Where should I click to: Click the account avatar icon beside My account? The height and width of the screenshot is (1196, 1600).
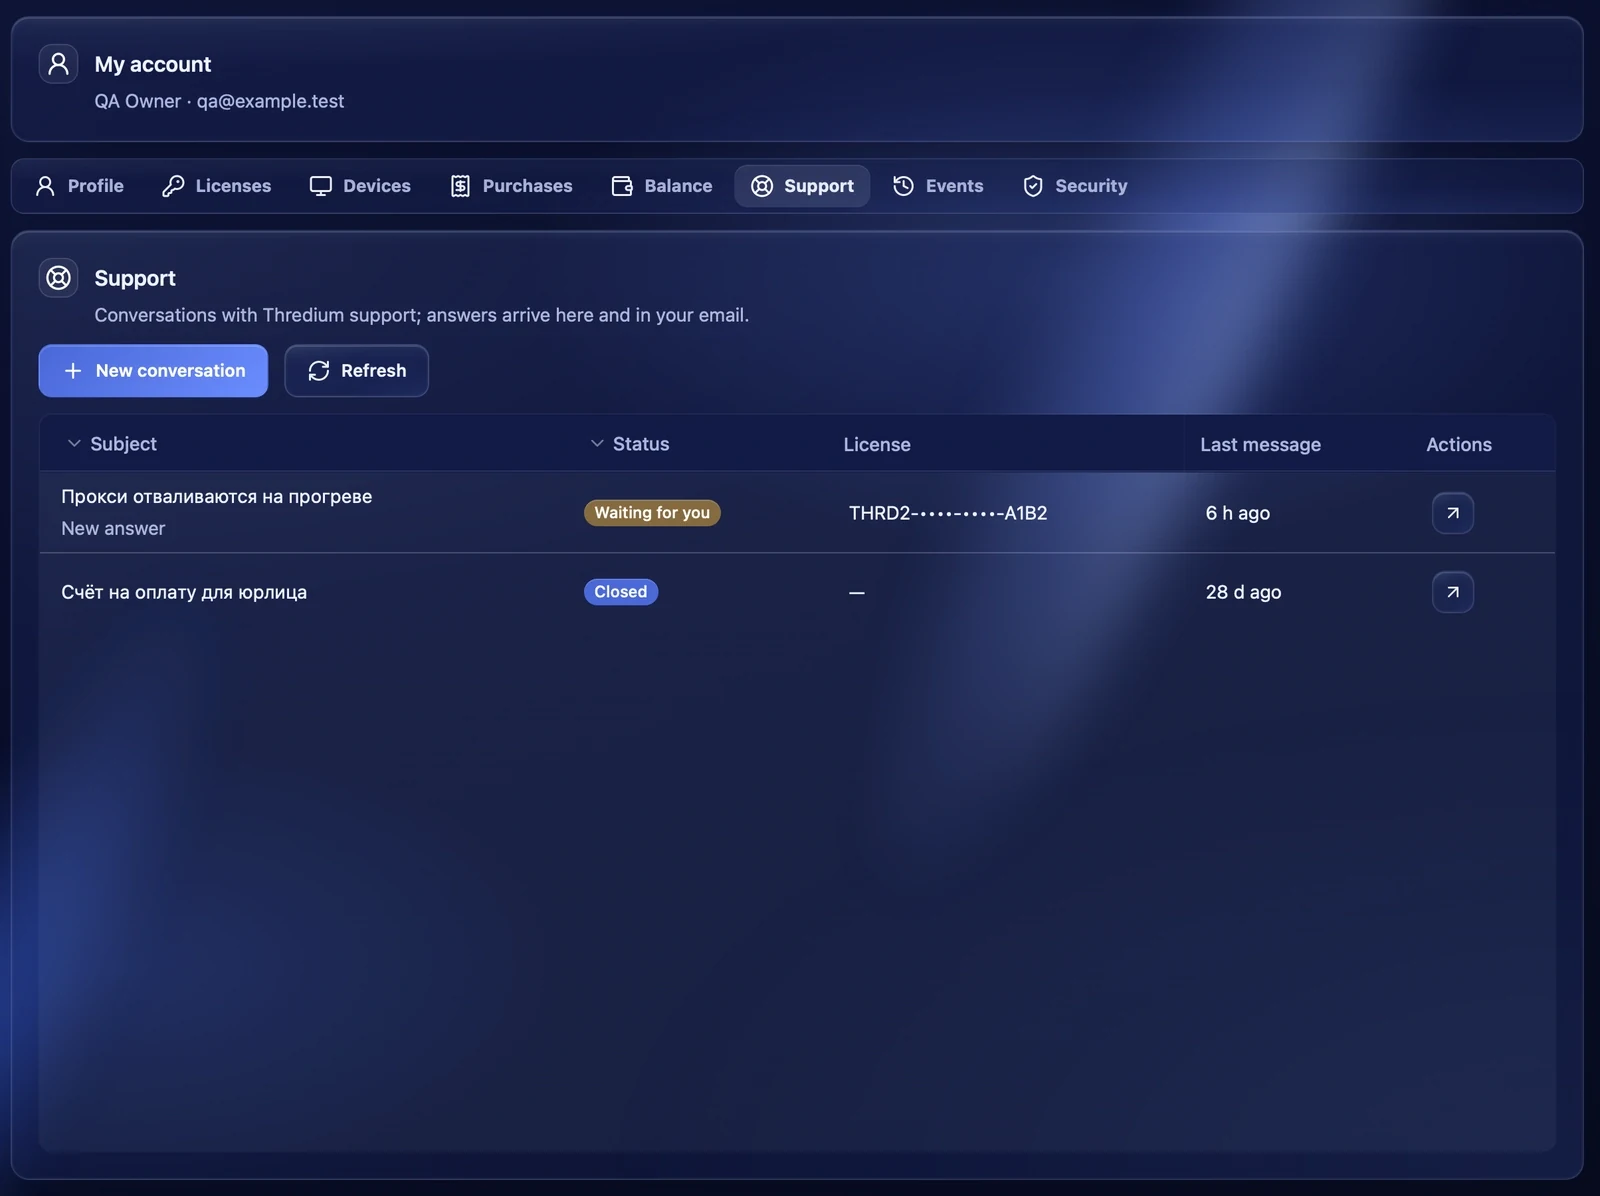[x=58, y=64]
